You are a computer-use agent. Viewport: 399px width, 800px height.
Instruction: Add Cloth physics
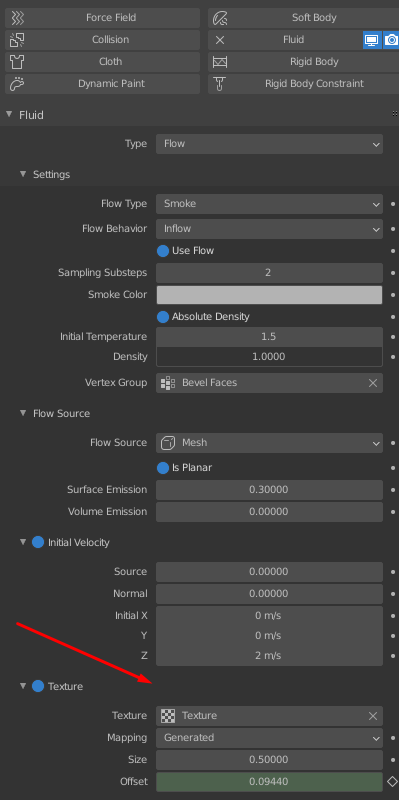[103, 62]
